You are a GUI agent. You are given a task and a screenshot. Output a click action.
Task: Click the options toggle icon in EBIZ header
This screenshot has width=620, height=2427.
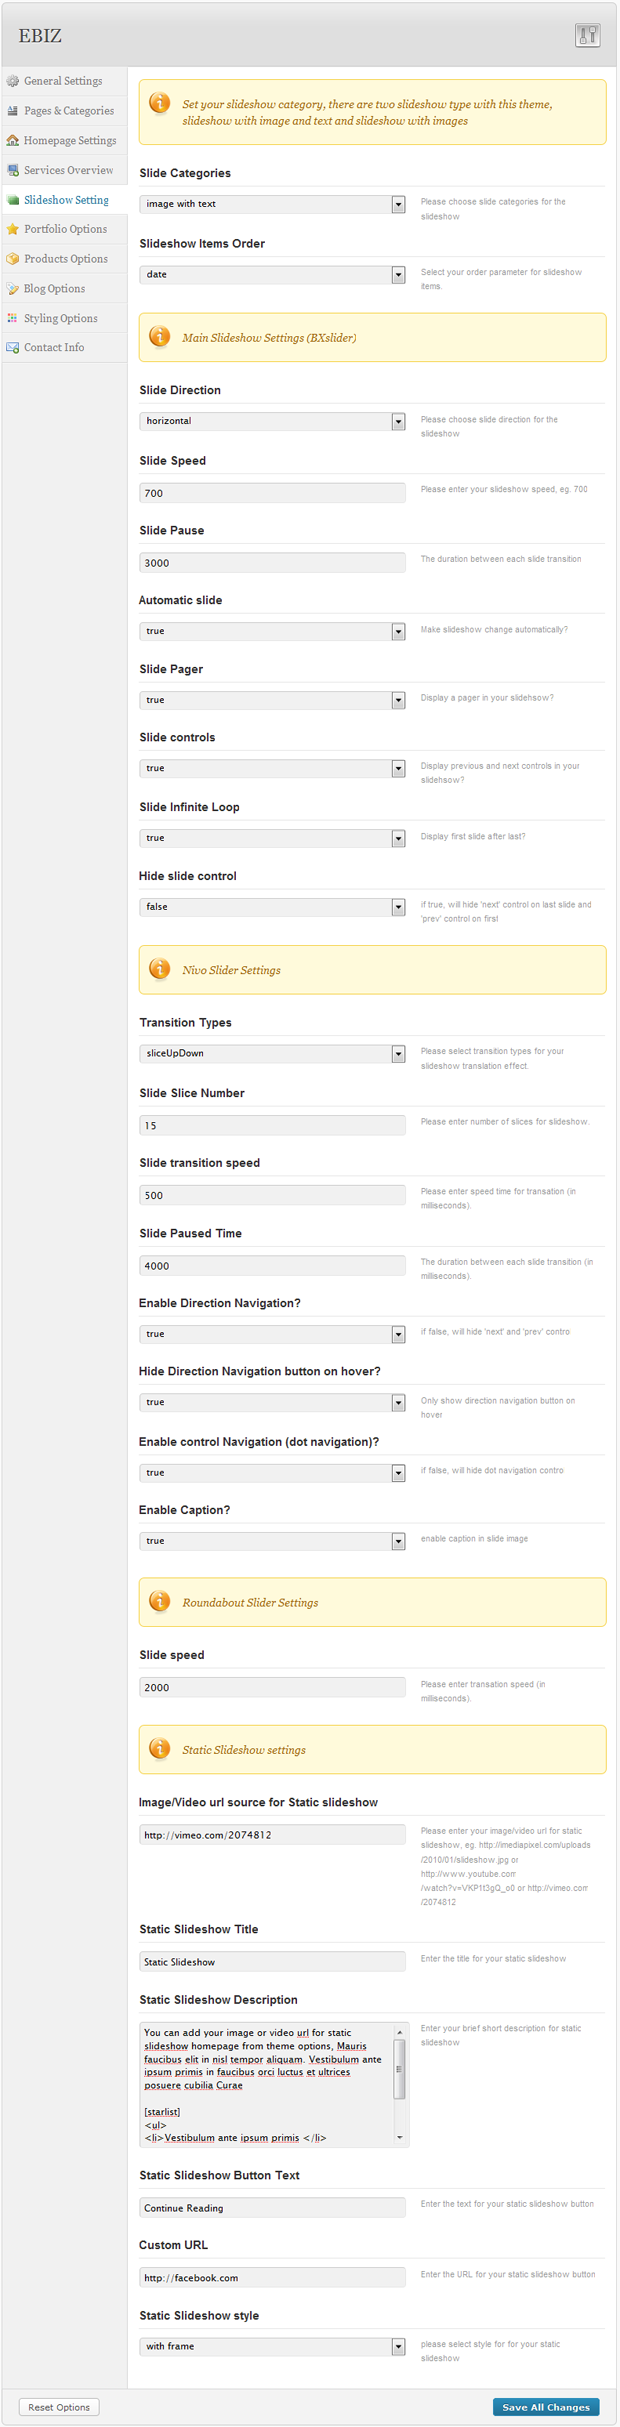587,36
